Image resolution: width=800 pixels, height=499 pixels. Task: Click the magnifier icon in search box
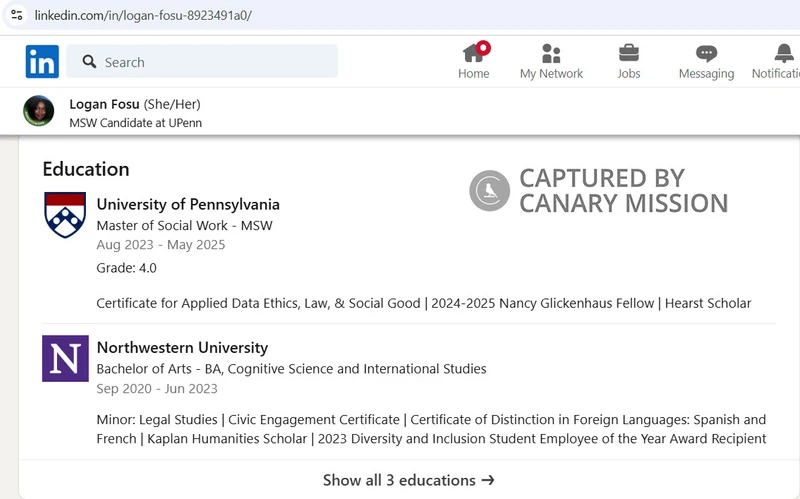click(89, 62)
